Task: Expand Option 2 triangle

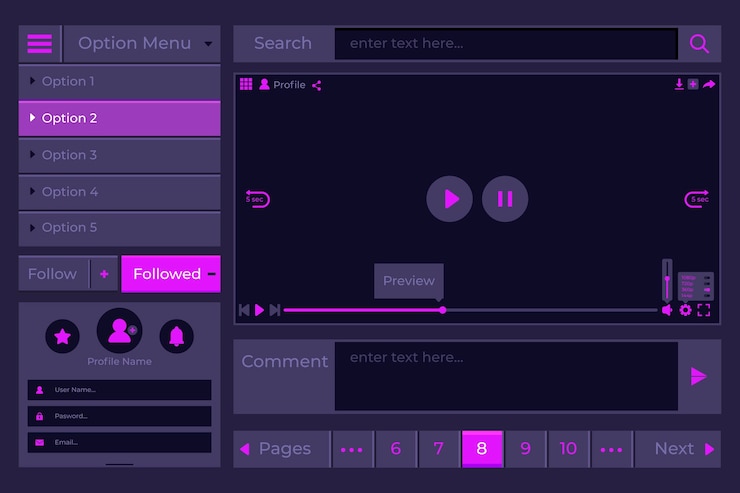Action: coord(32,117)
